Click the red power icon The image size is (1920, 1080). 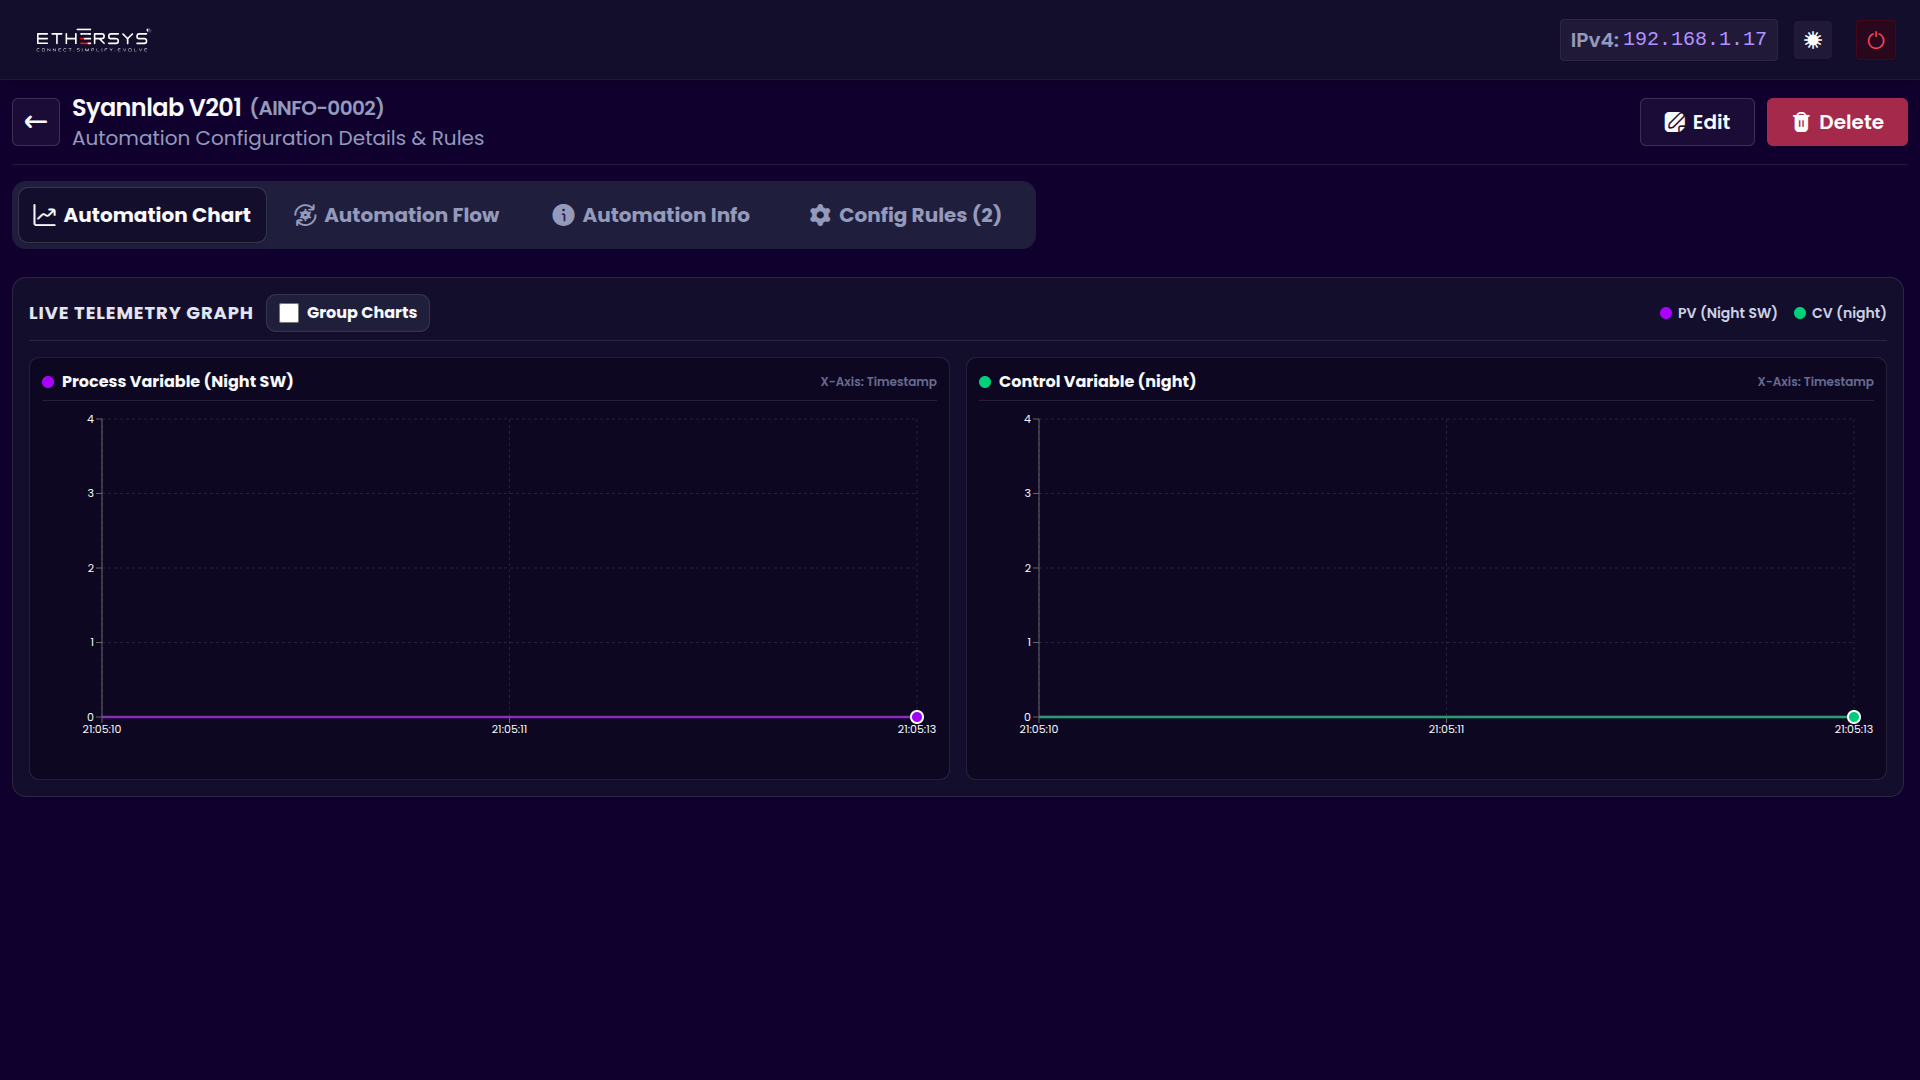coord(1875,40)
